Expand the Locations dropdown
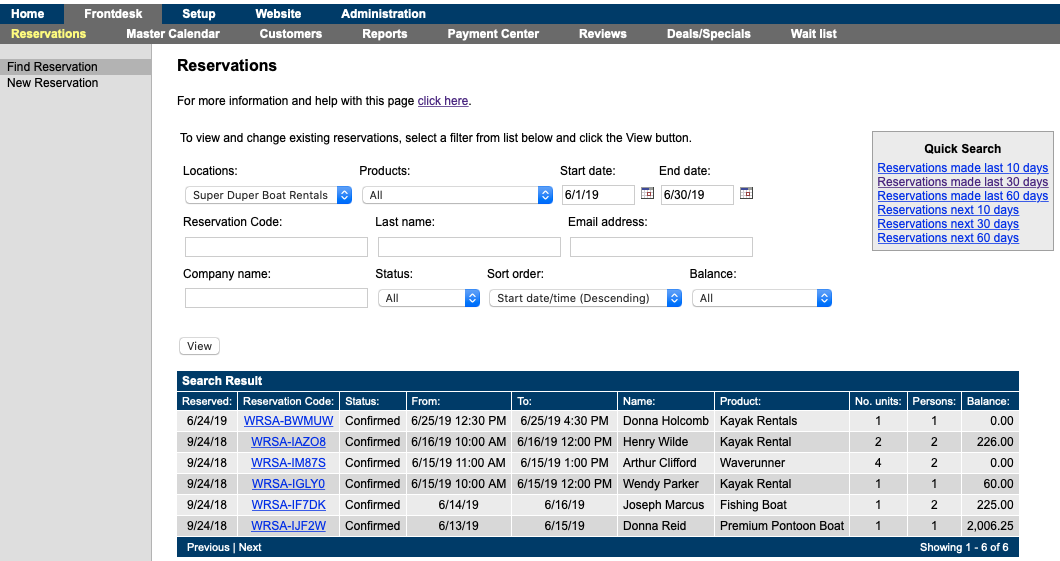This screenshot has height=561, width=1060. 268,196
